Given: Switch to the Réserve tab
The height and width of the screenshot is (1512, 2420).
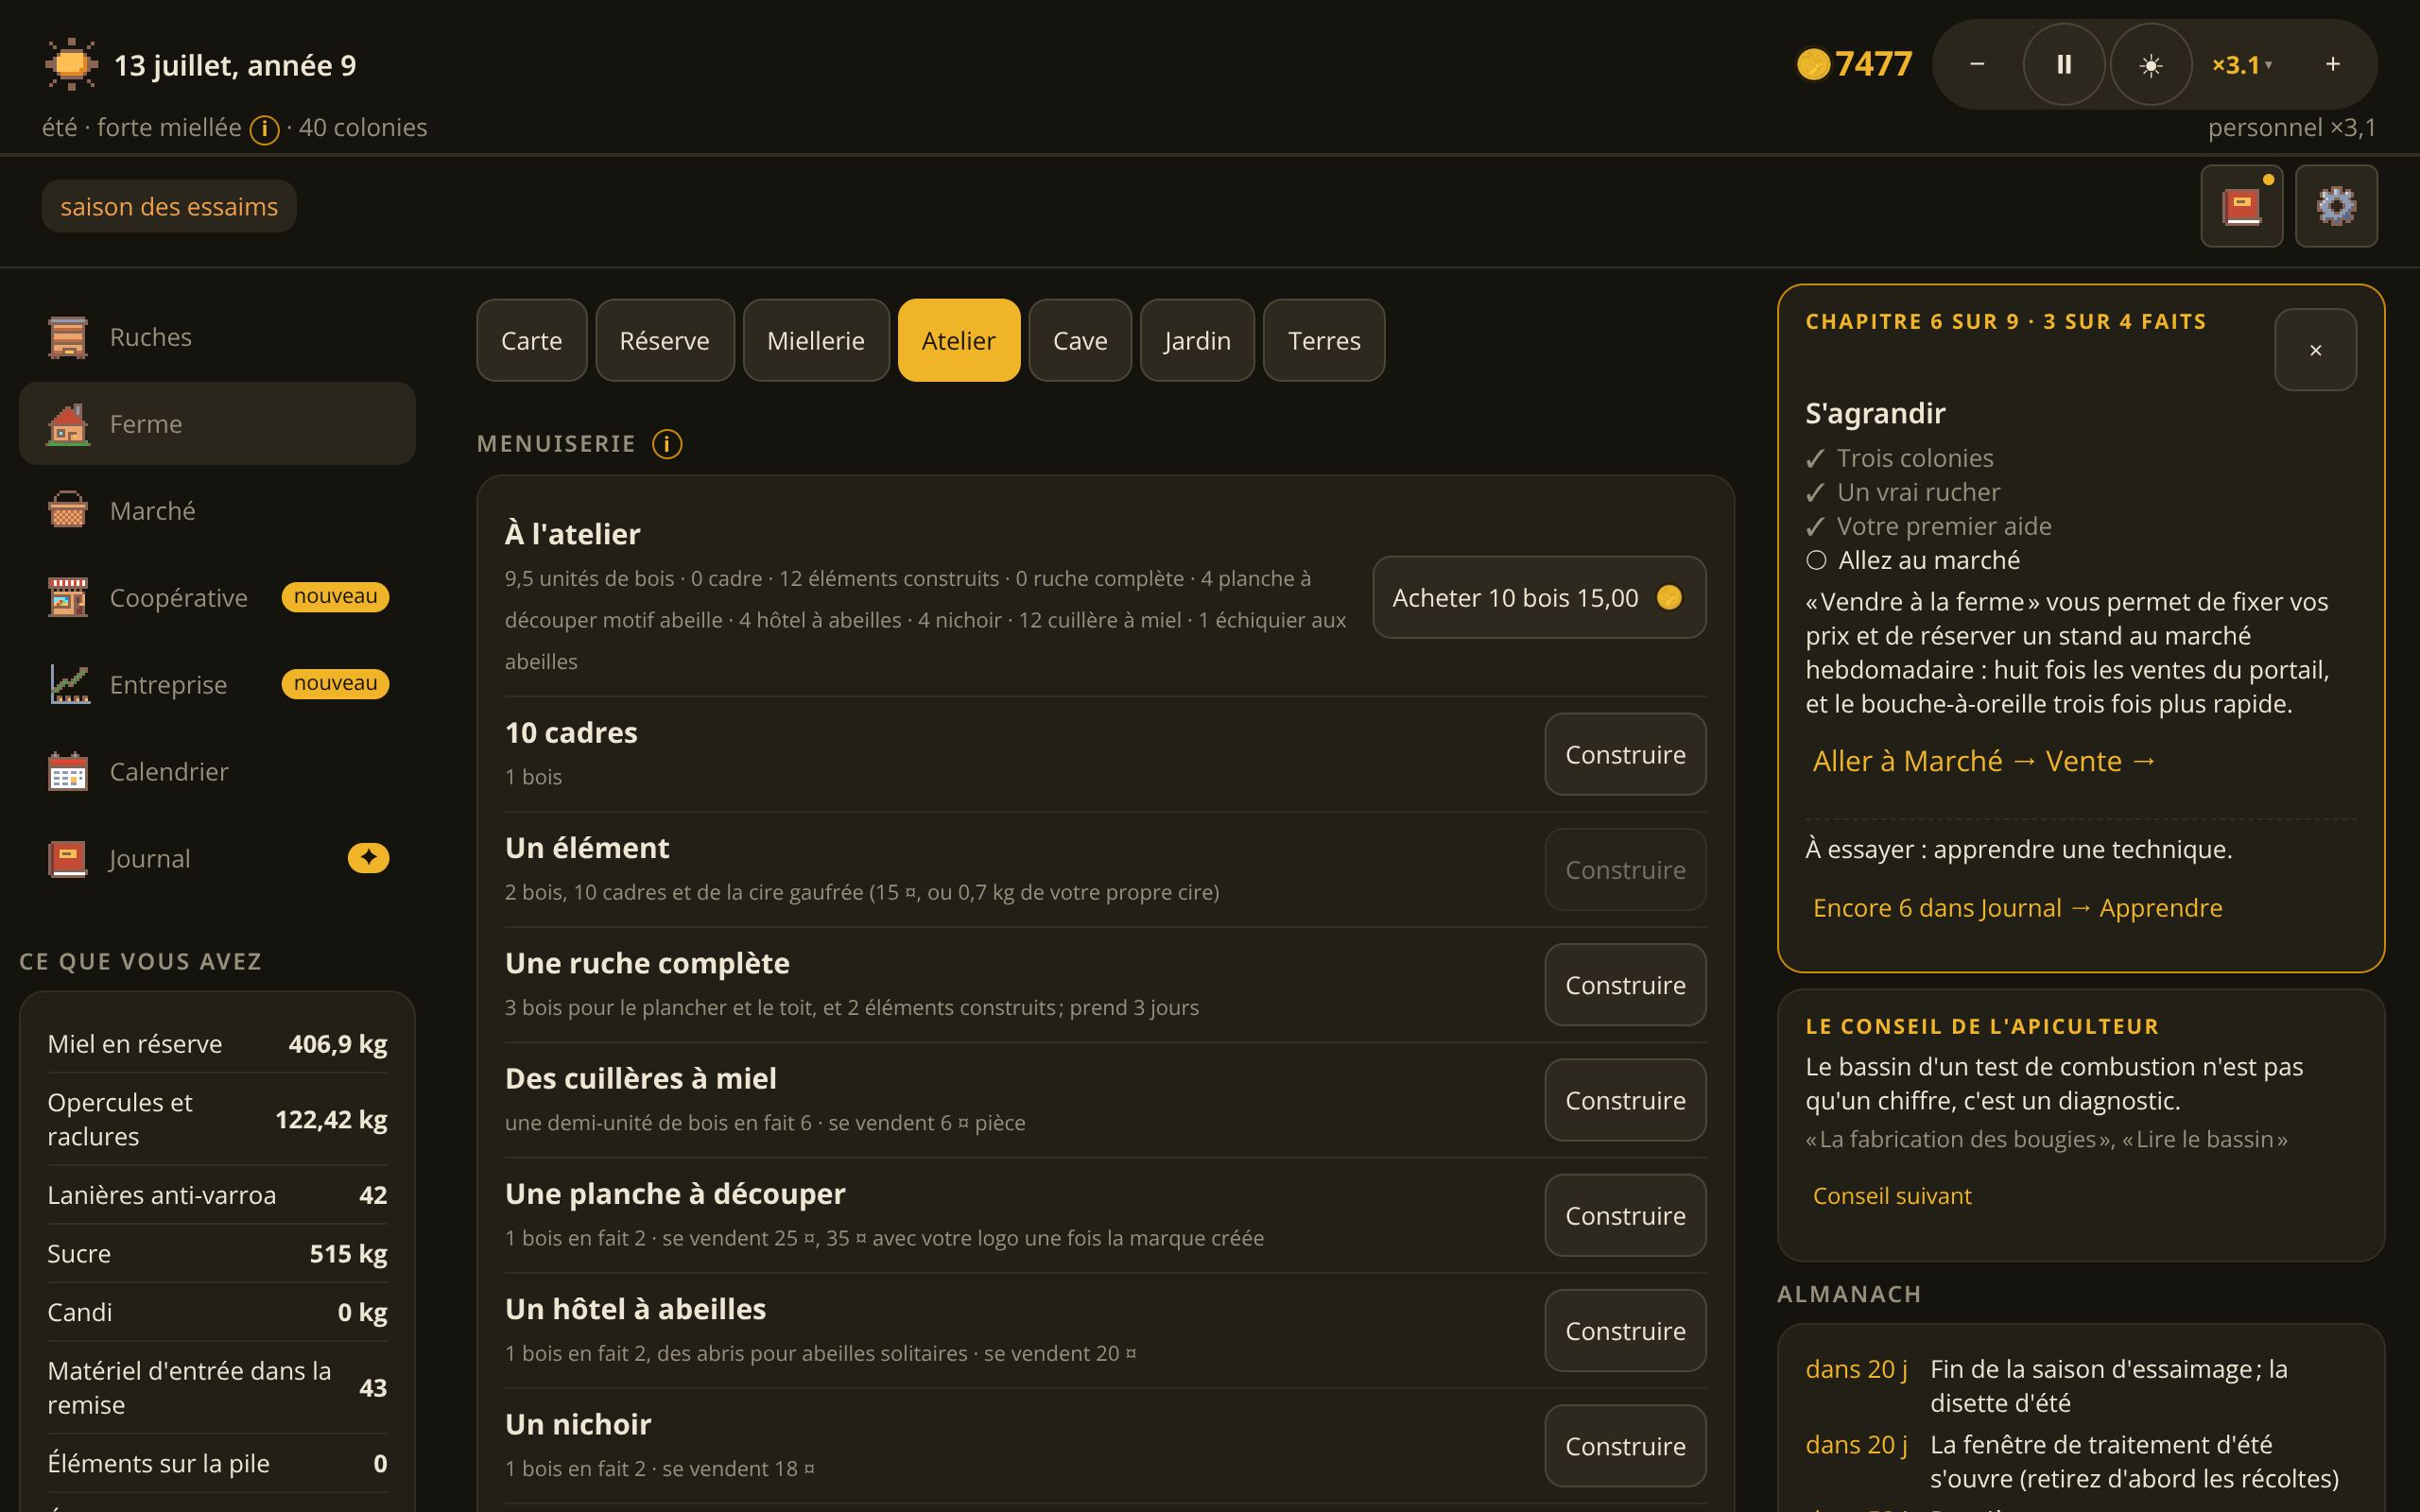Looking at the screenshot, I should (665, 340).
